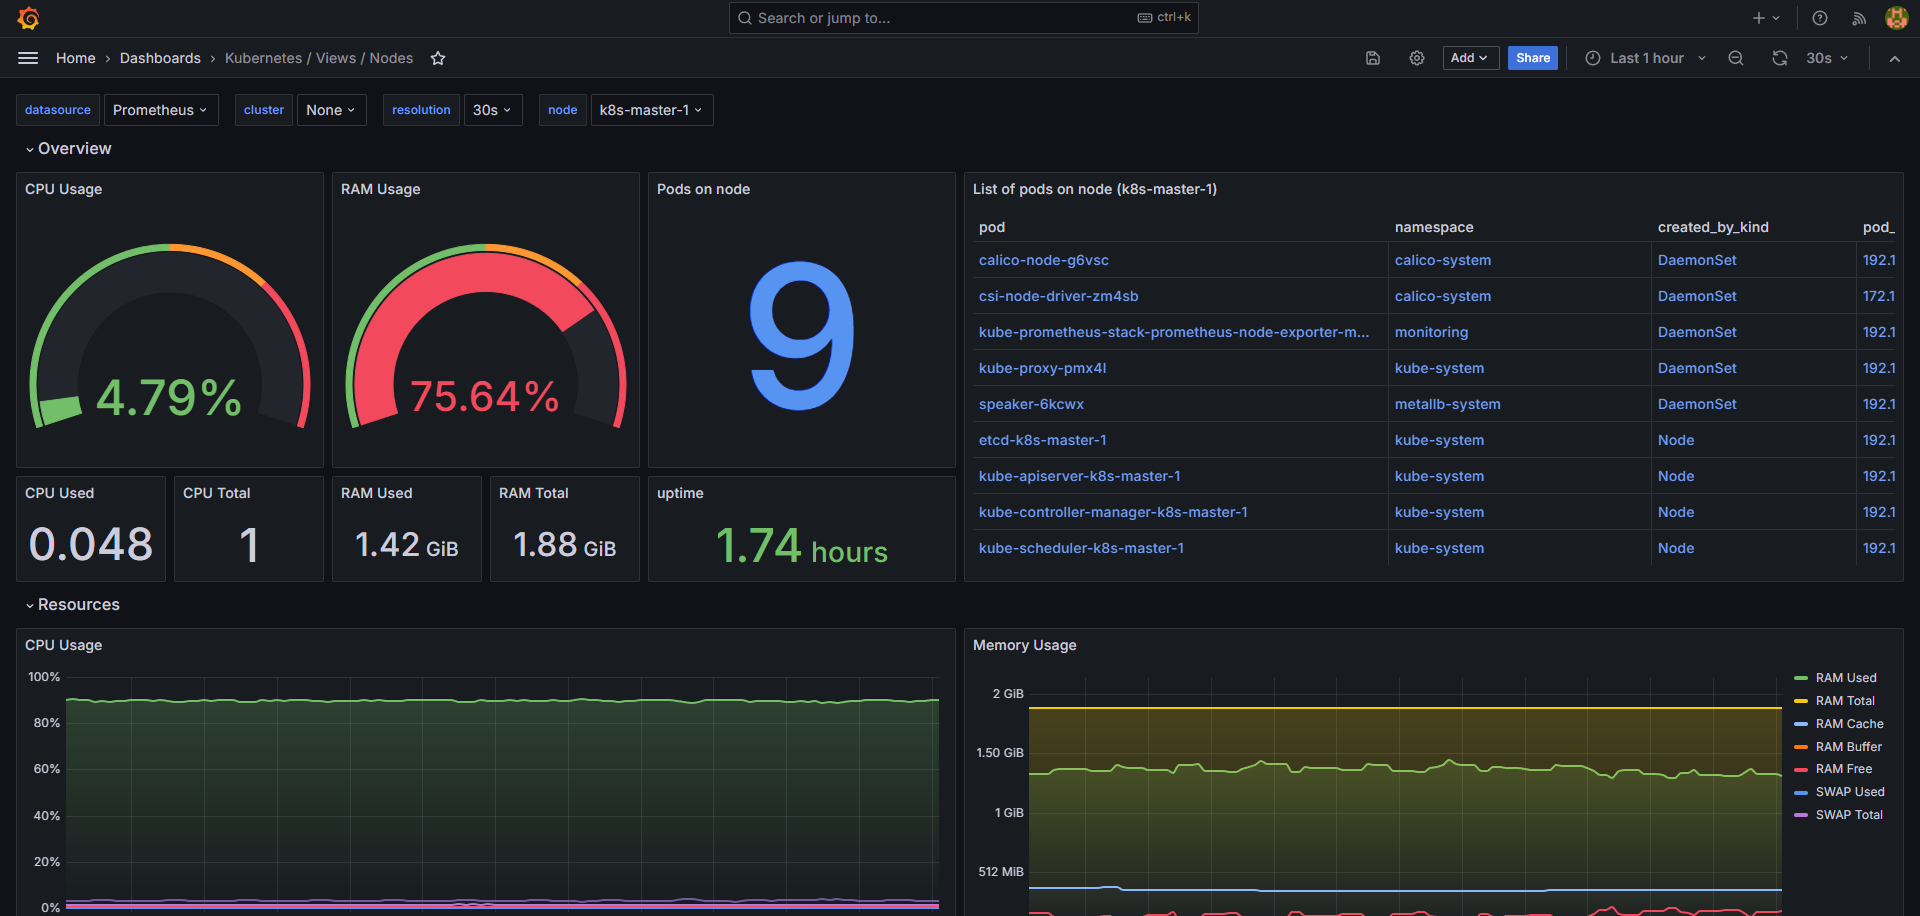1920x916 pixels.
Task: Sort table by pod column header
Action: [992, 227]
